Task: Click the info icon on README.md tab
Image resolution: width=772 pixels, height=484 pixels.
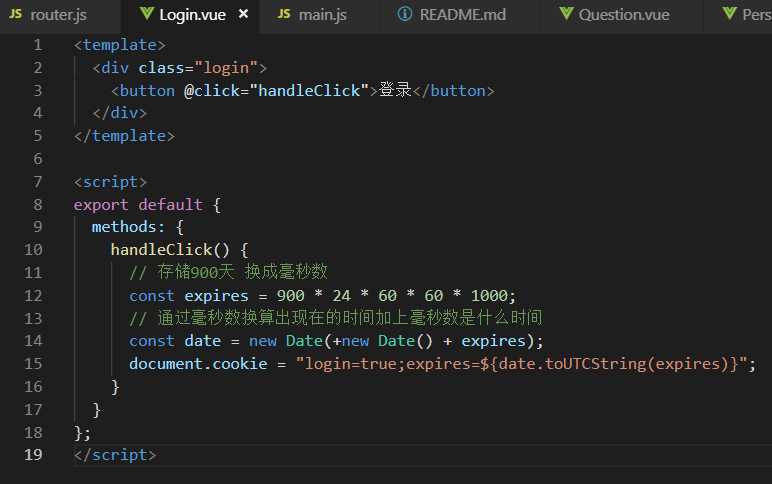Action: tap(405, 14)
